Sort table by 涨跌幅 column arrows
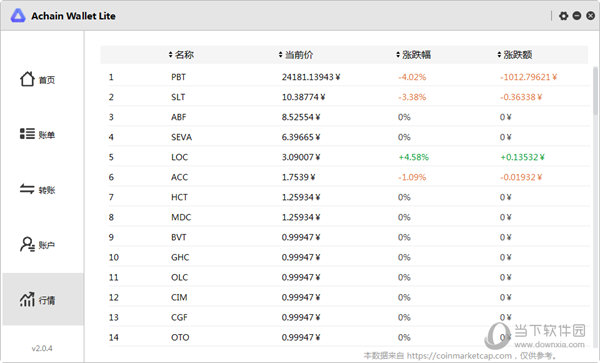Image resolution: width=600 pixels, height=363 pixels. (398, 55)
